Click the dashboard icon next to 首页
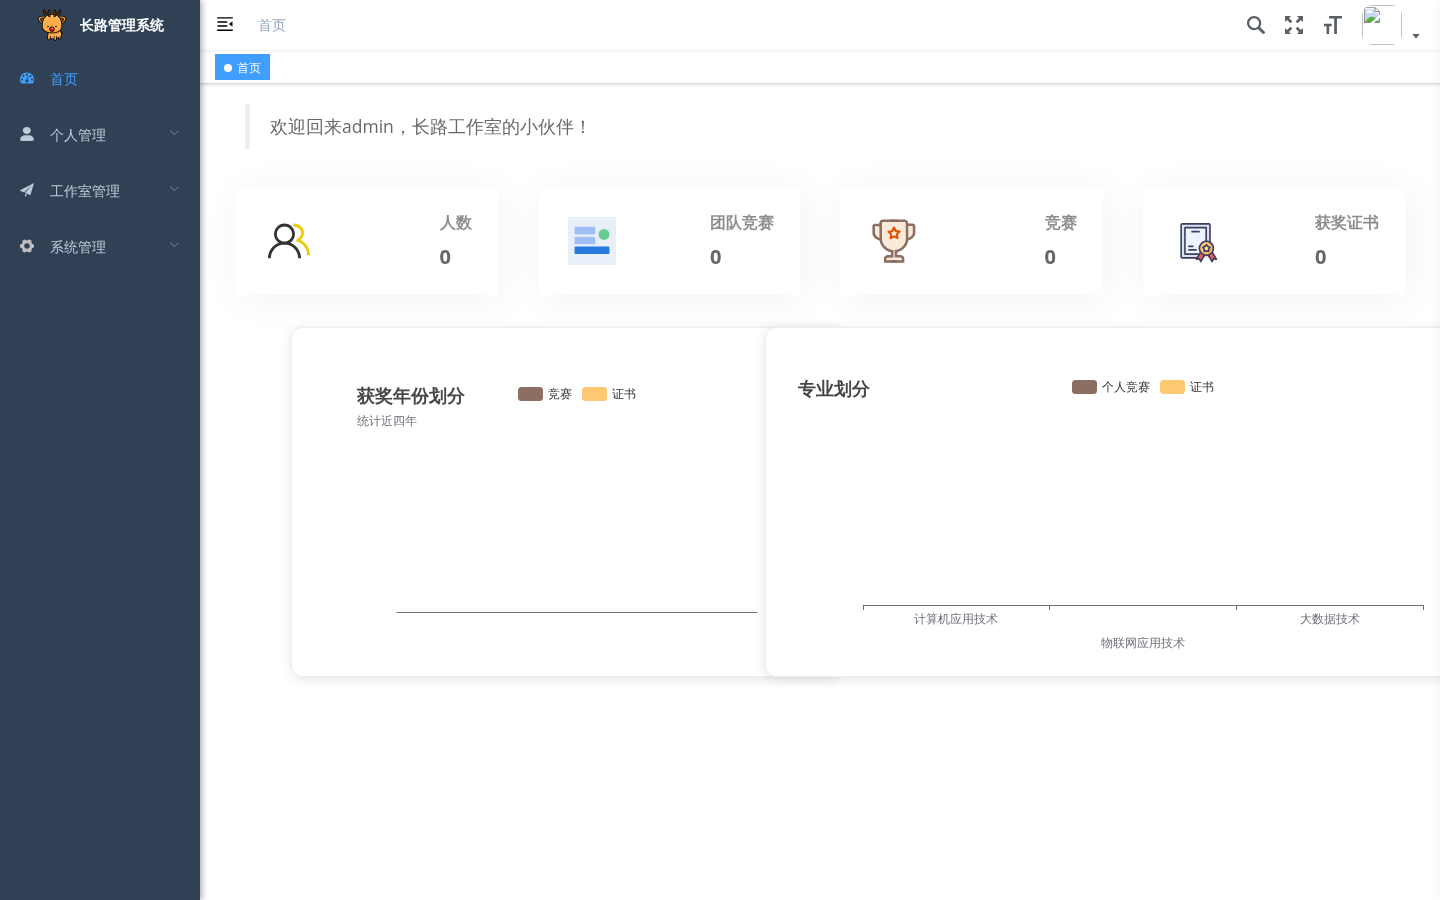1440x900 pixels. coord(27,78)
